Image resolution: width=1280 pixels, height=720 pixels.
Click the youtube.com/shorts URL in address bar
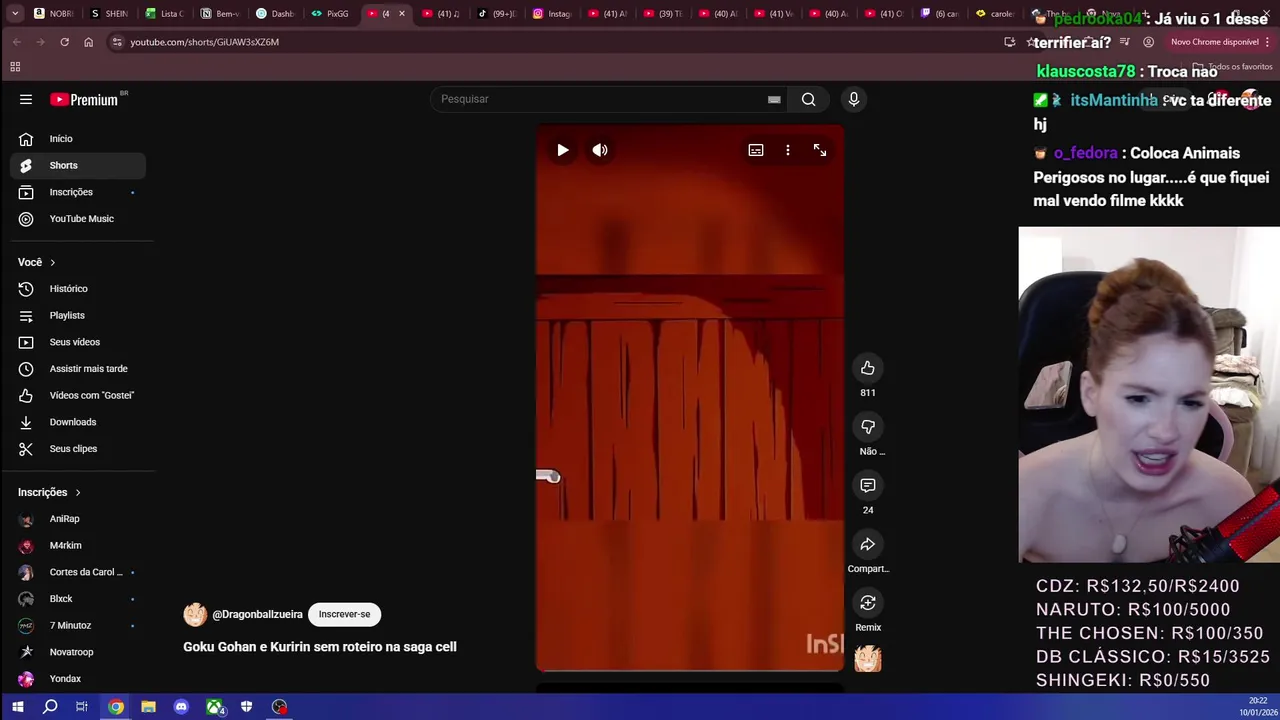point(204,42)
